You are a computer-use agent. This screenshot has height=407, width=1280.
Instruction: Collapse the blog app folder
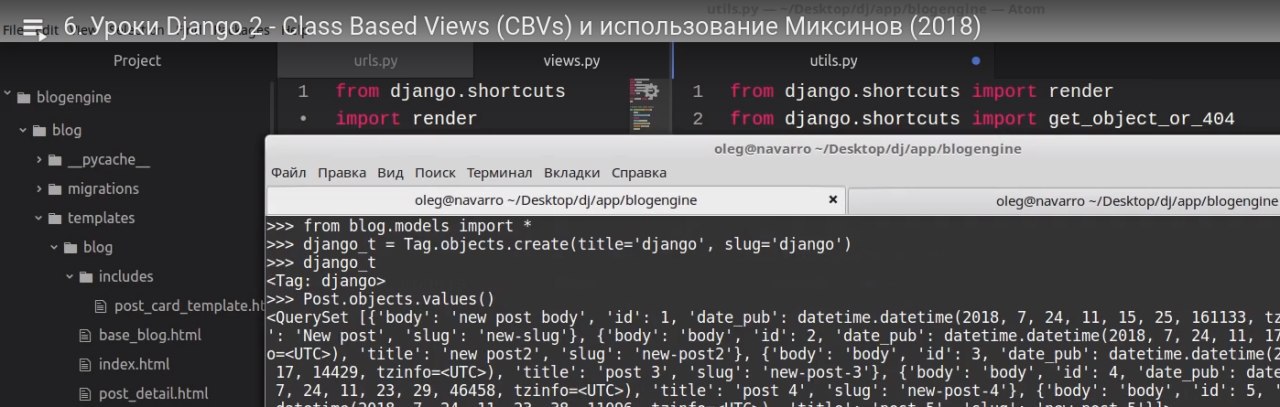(x=24, y=130)
